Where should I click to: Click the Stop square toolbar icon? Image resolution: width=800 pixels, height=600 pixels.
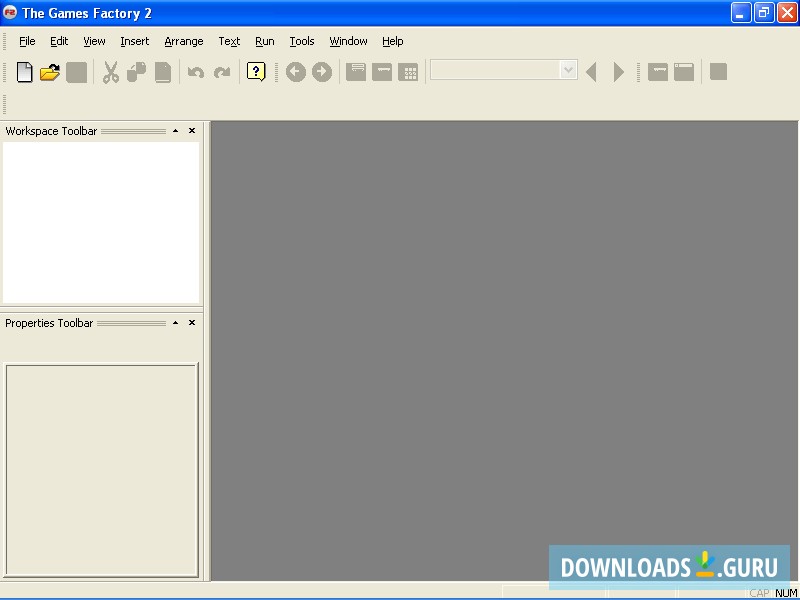pyautogui.click(x=718, y=72)
